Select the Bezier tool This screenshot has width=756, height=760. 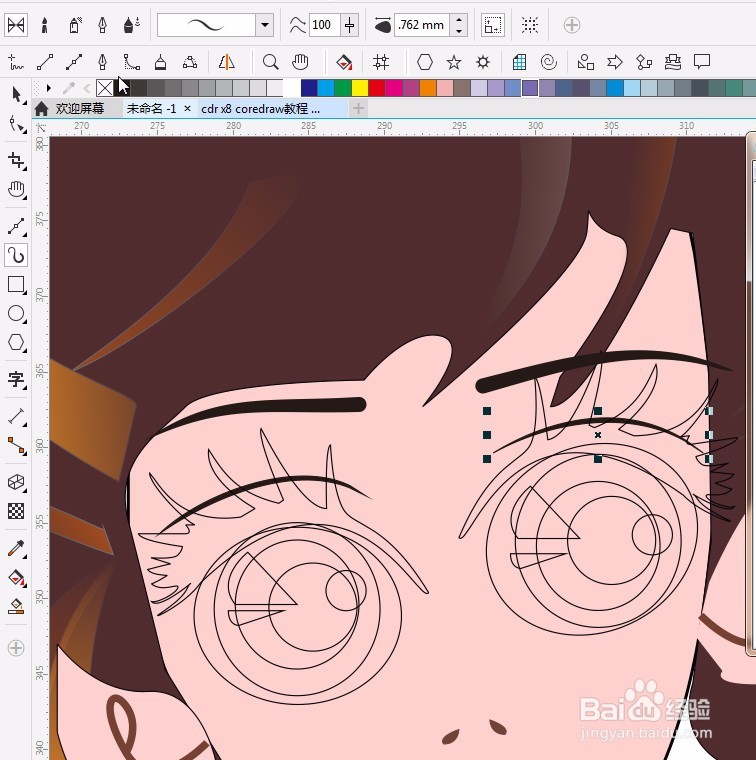click(x=74, y=62)
